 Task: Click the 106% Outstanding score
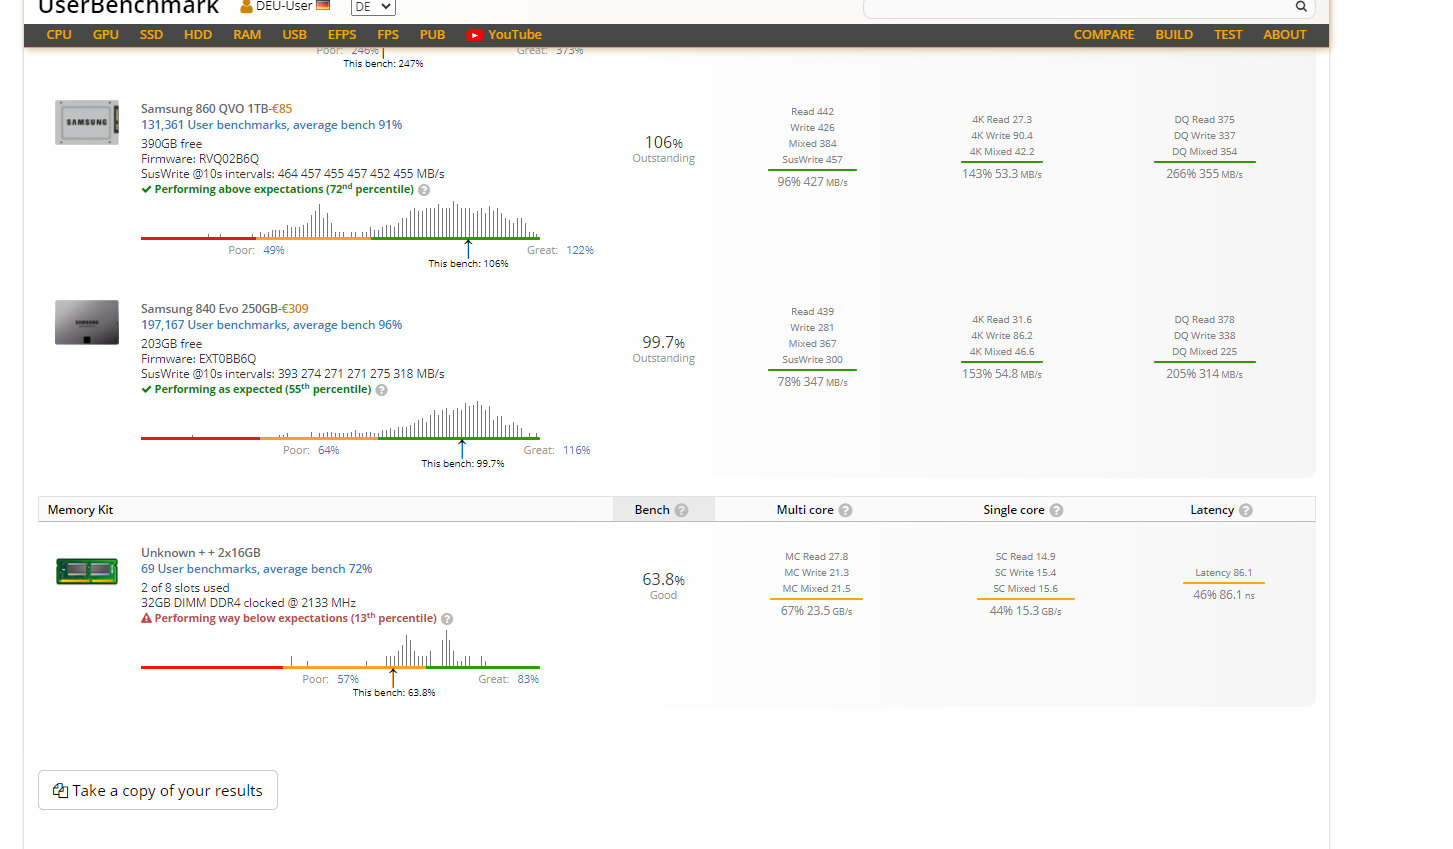point(664,149)
